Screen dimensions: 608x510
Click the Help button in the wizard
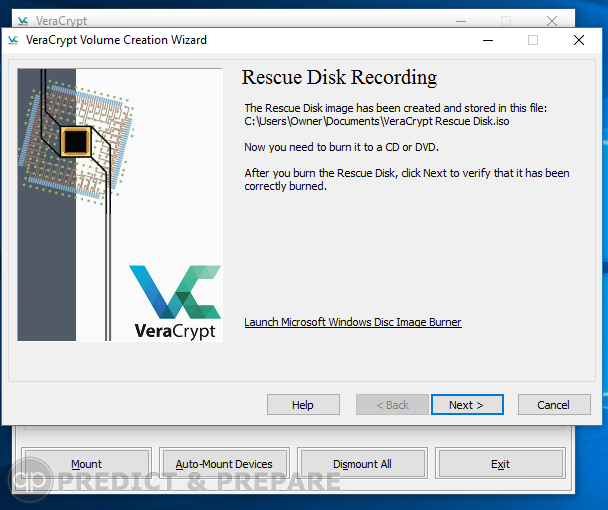click(x=303, y=405)
